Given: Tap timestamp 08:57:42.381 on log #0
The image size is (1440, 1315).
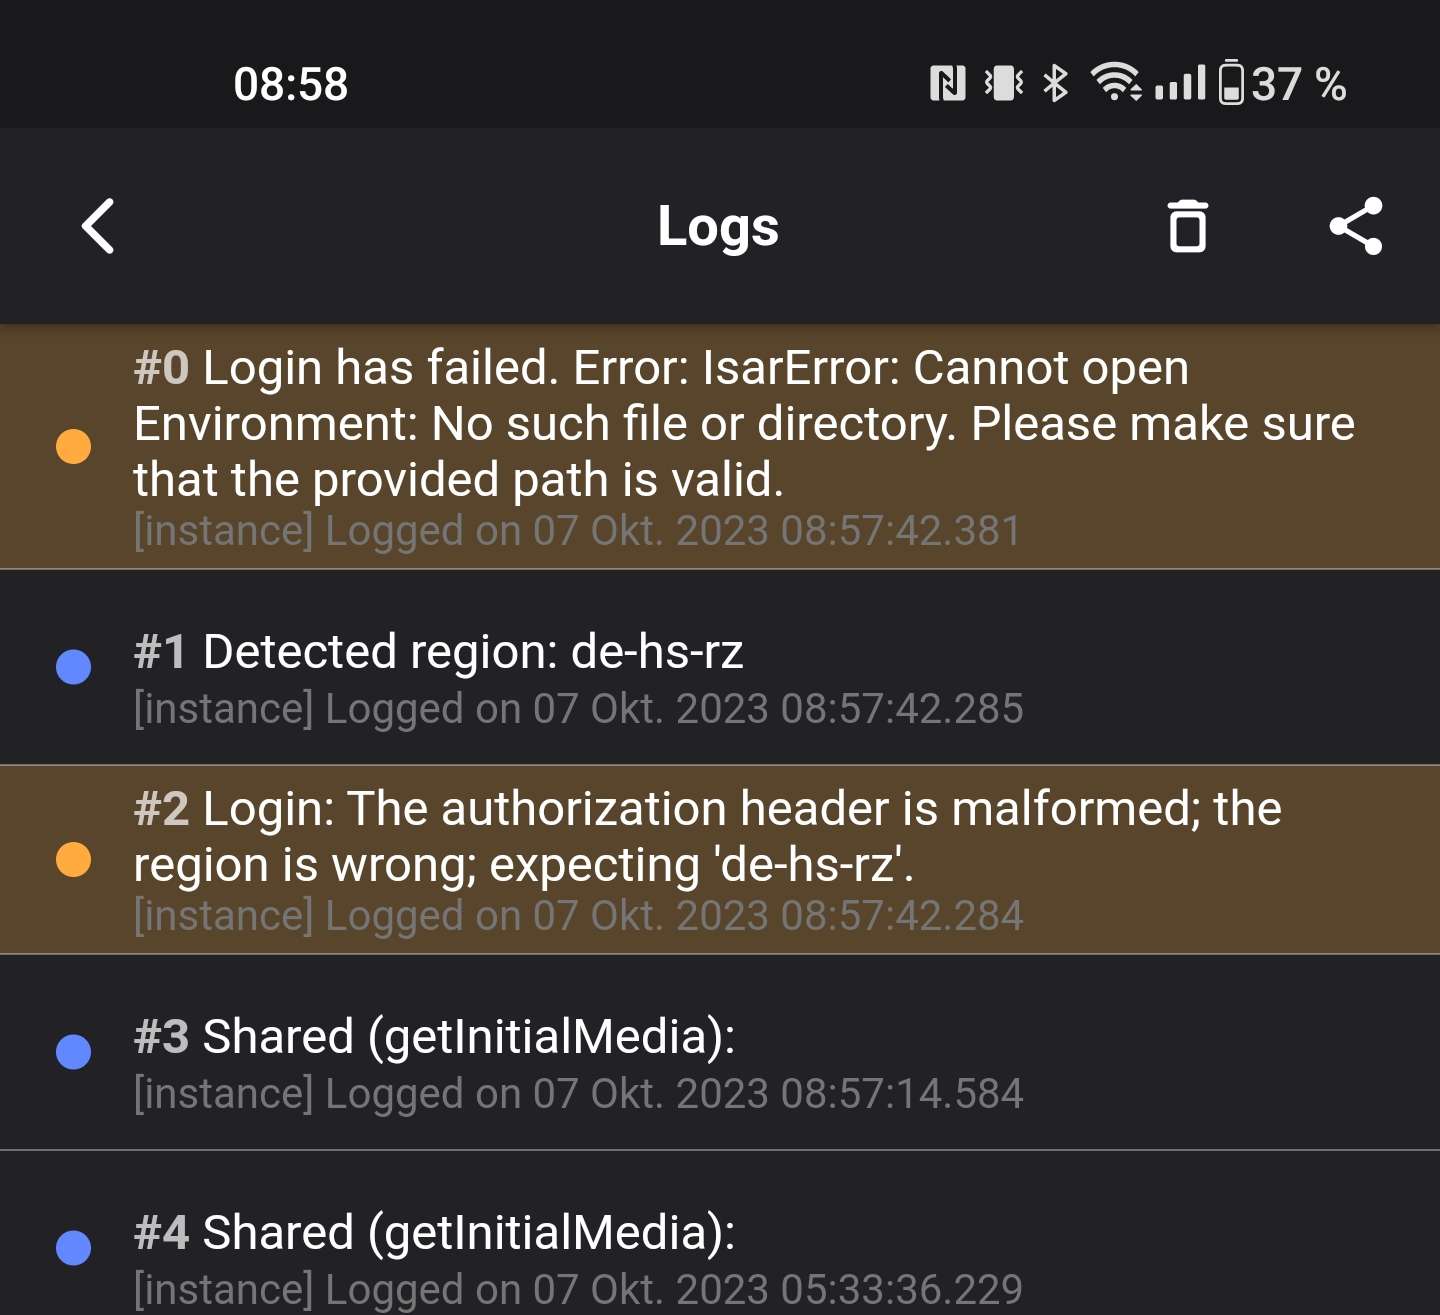Looking at the screenshot, I should tap(900, 531).
